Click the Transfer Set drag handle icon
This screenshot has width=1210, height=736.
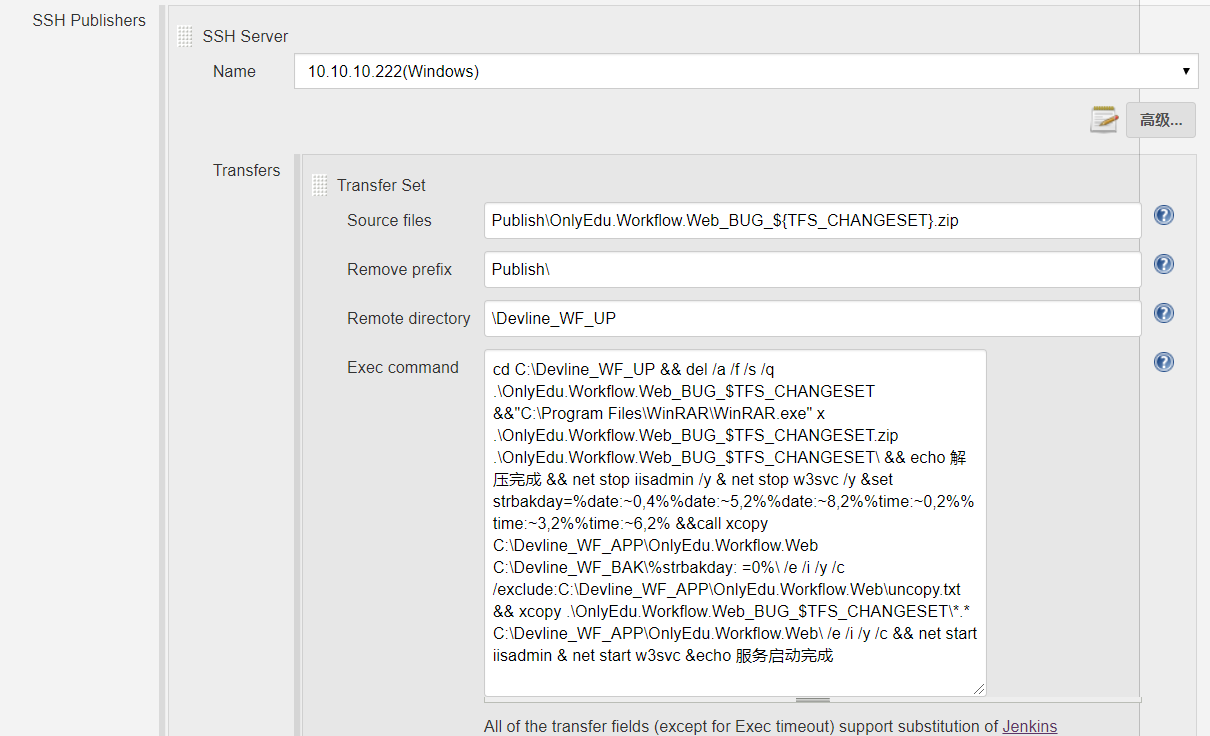point(320,185)
